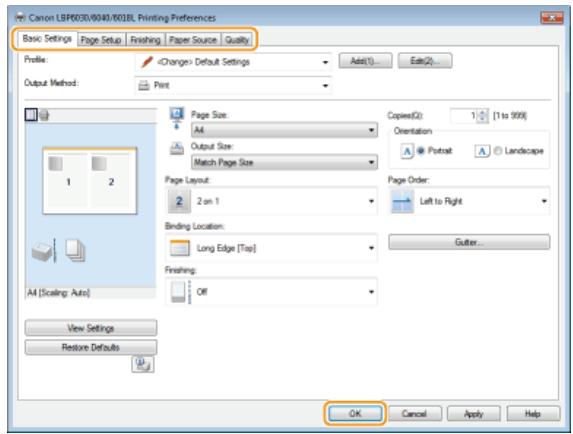Click the Portrait letter A icon
The width and height of the screenshot is (573, 434).
(407, 151)
